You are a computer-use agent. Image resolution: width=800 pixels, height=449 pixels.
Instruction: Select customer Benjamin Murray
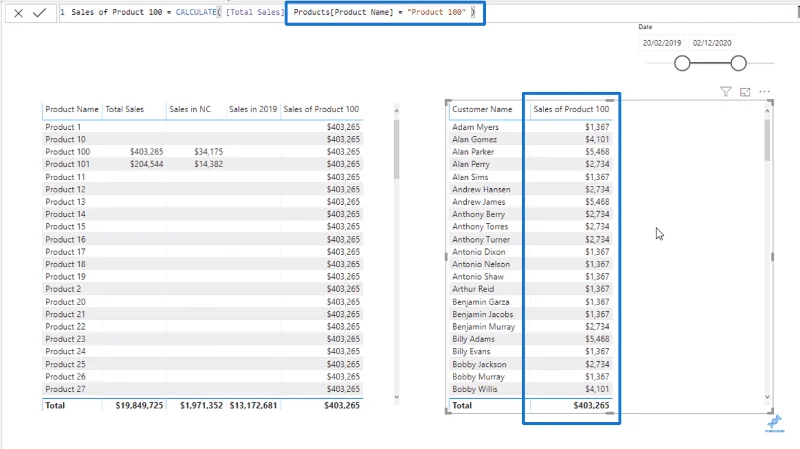tap(484, 327)
